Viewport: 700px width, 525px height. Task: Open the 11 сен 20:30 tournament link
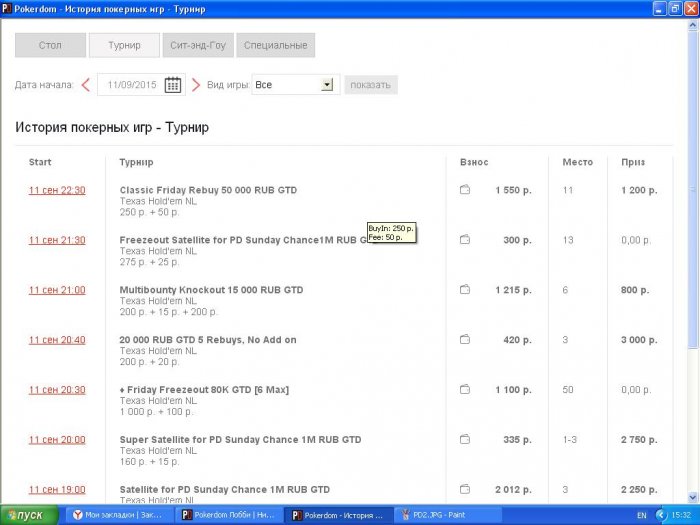[x=57, y=390]
